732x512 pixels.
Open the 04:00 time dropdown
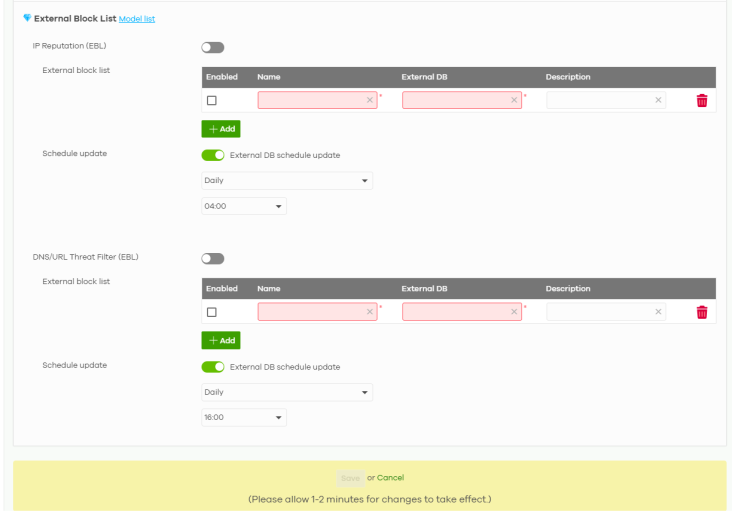pos(243,207)
